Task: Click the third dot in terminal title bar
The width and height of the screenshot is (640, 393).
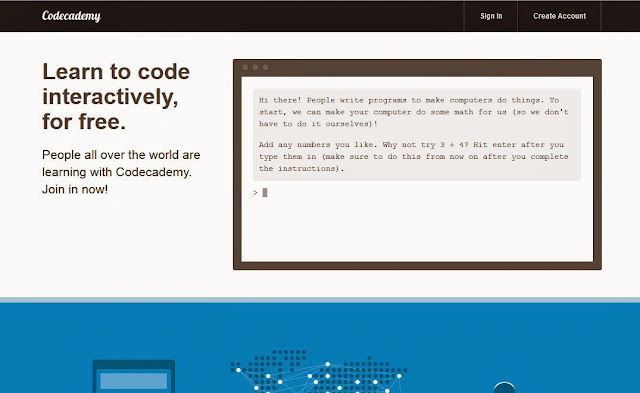Action: [x=266, y=67]
